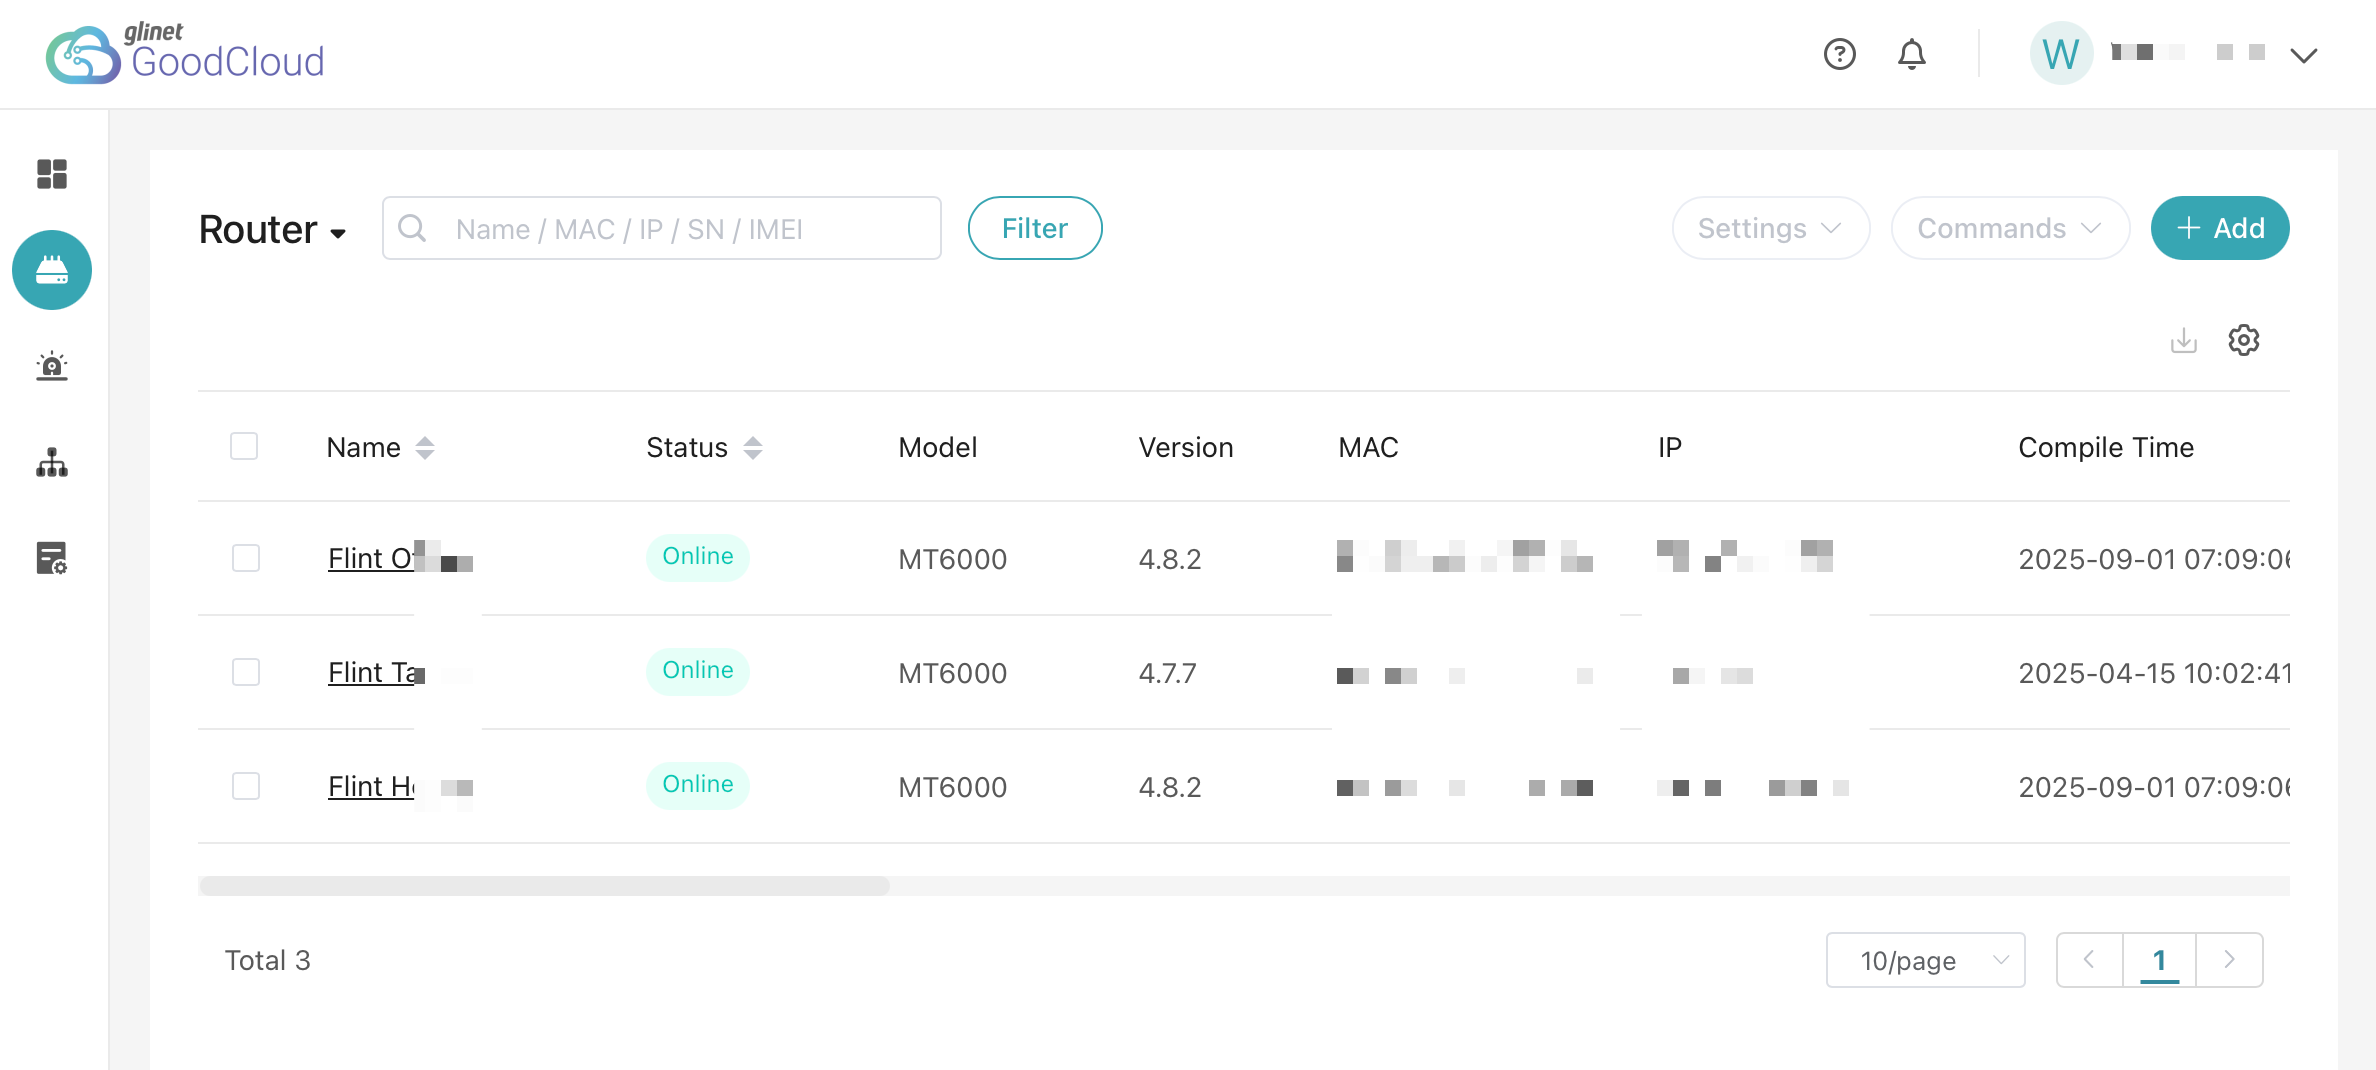Viewport: 2376px width, 1070px height.
Task: Check the box for the first Flint router row
Action: 246,558
